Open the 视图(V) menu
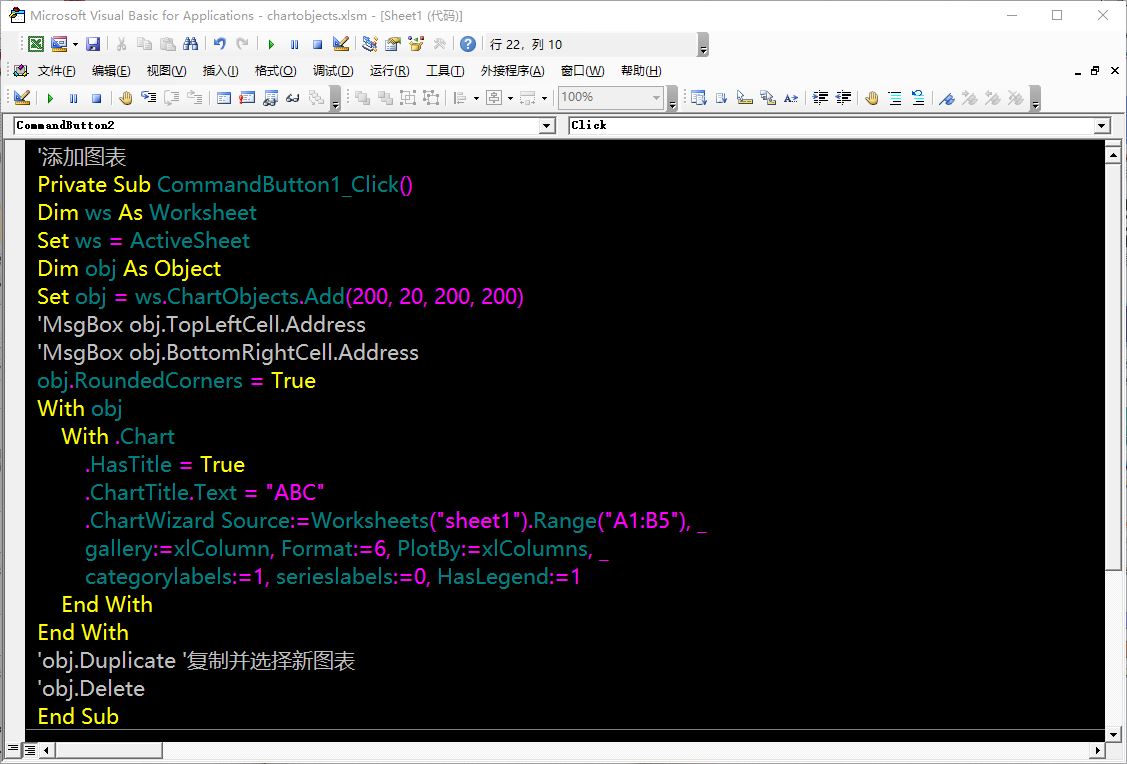Viewport: 1127px width, 764px height. coord(166,70)
